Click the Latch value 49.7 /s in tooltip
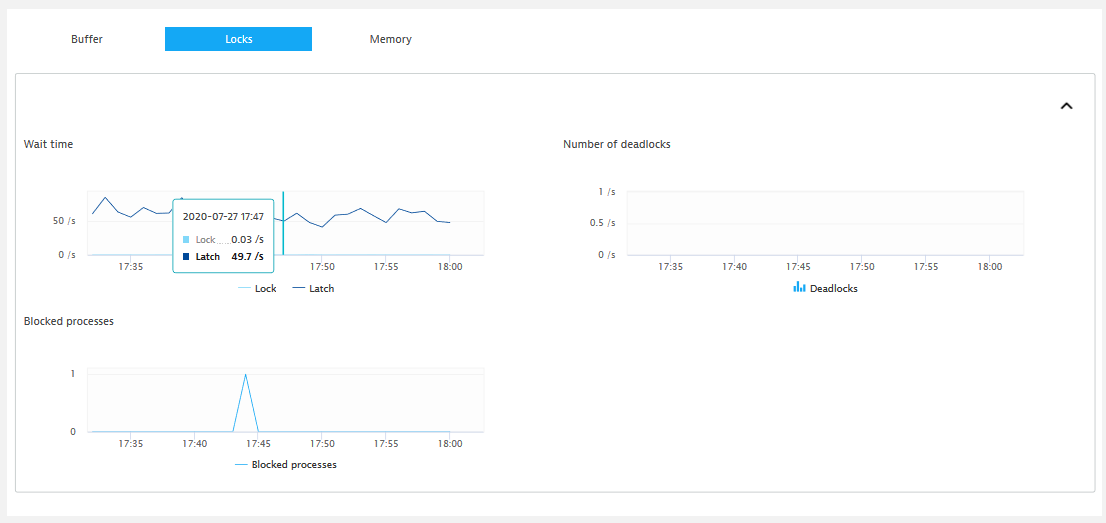This screenshot has height=523, width=1106. tap(247, 257)
